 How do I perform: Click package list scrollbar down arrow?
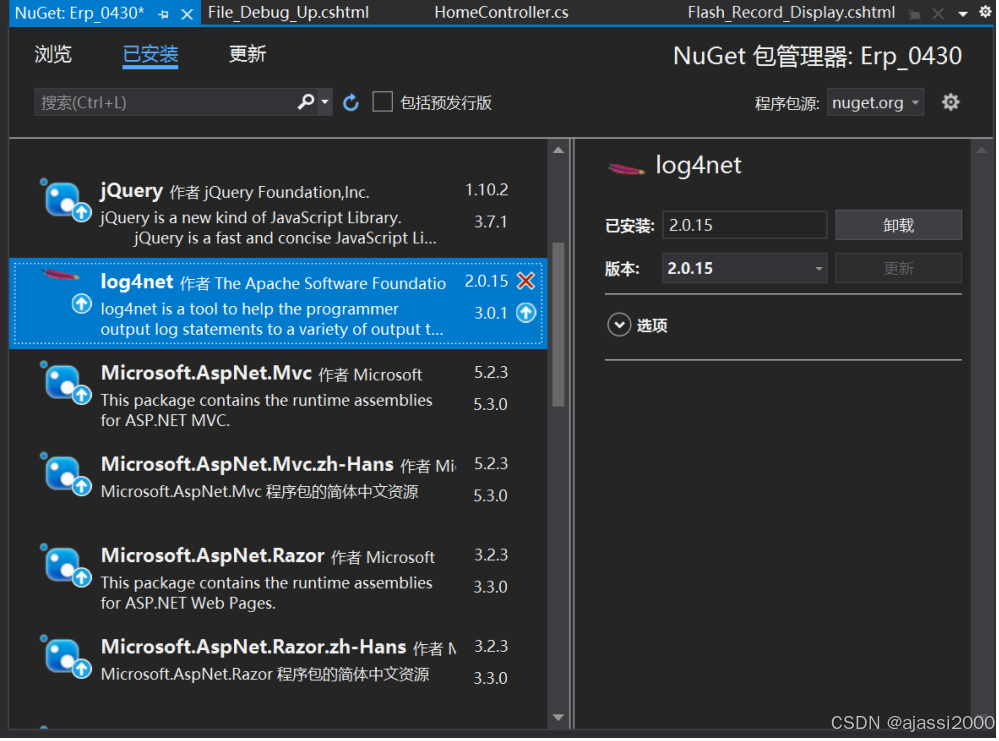click(559, 717)
